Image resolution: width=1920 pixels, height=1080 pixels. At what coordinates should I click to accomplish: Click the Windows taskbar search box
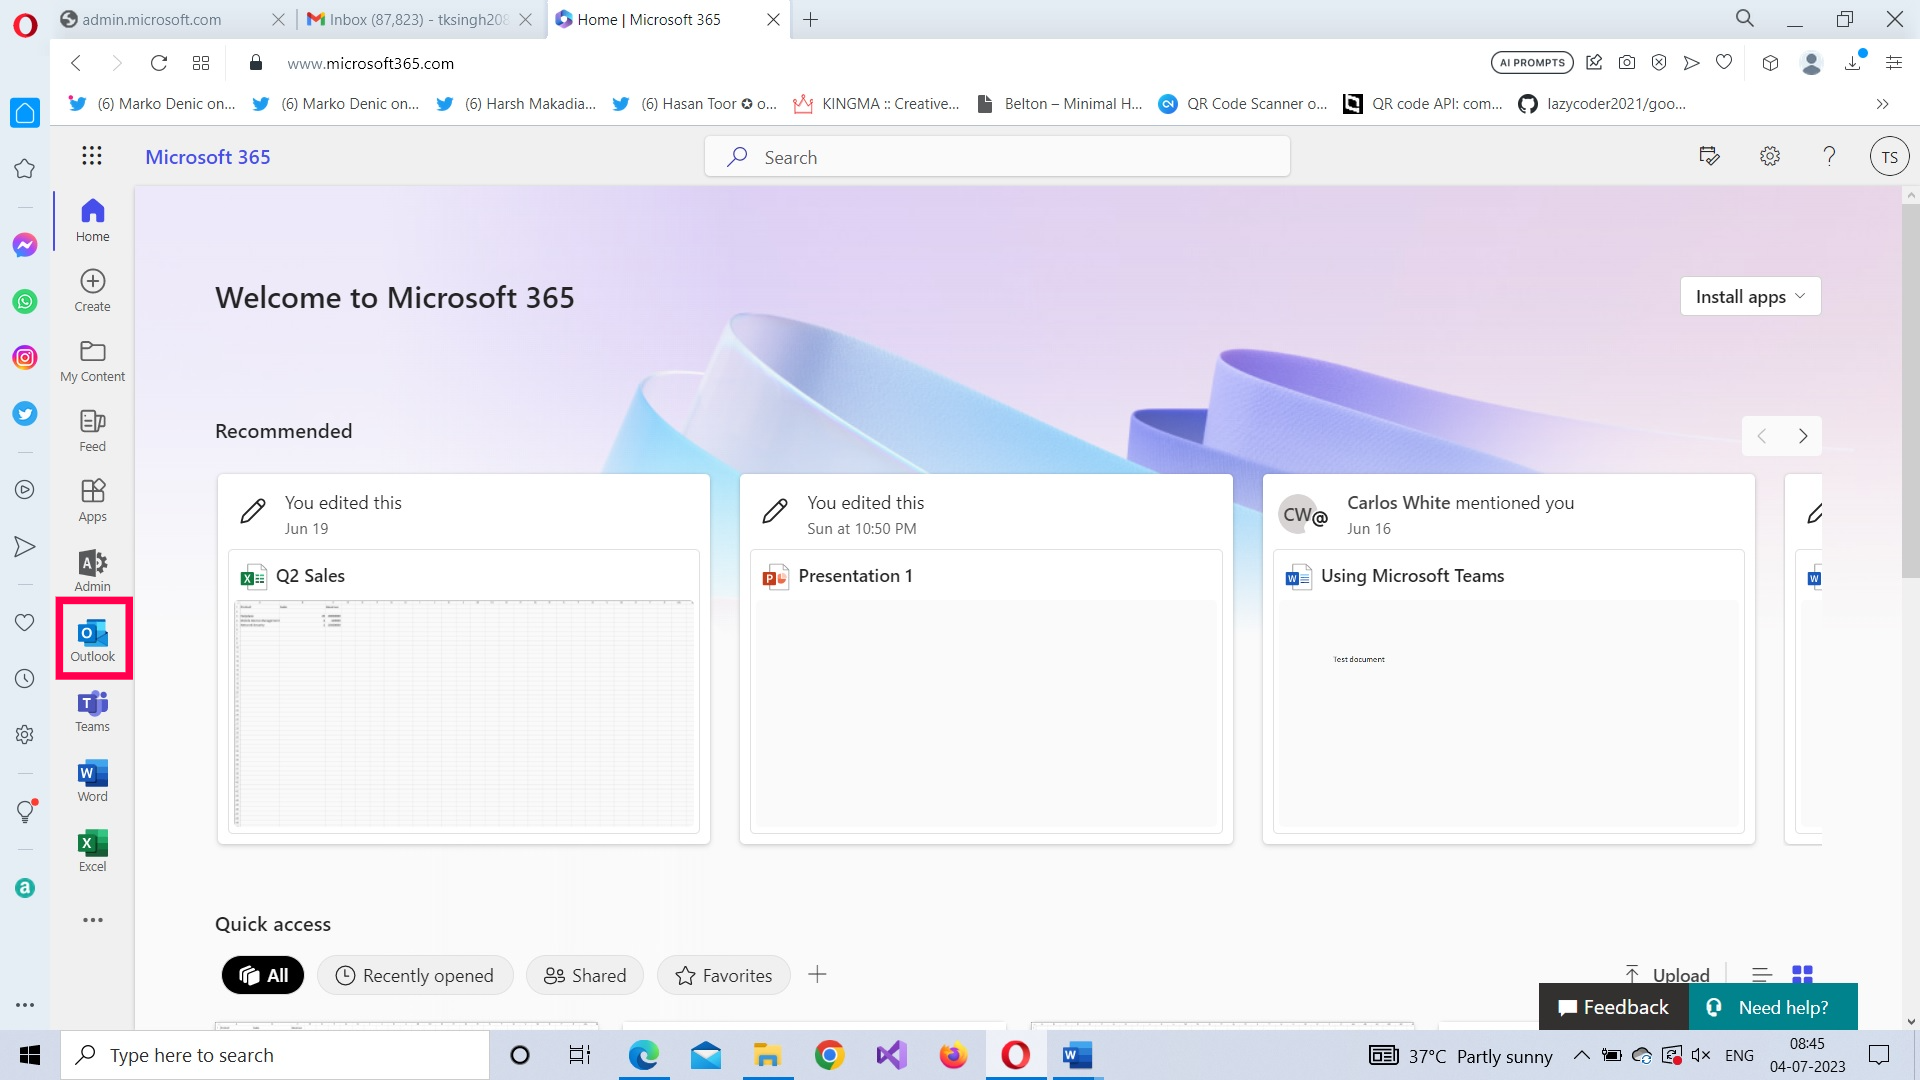click(x=275, y=1055)
